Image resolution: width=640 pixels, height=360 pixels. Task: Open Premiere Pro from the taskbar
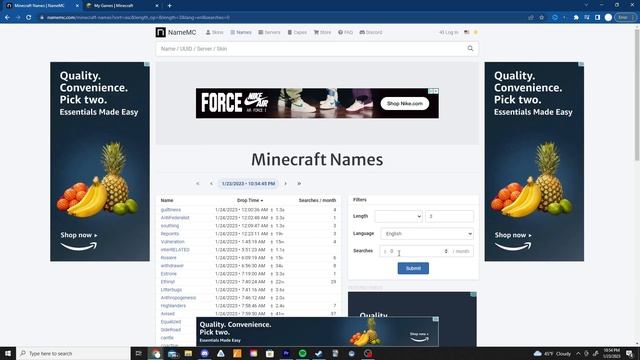tap(286, 353)
